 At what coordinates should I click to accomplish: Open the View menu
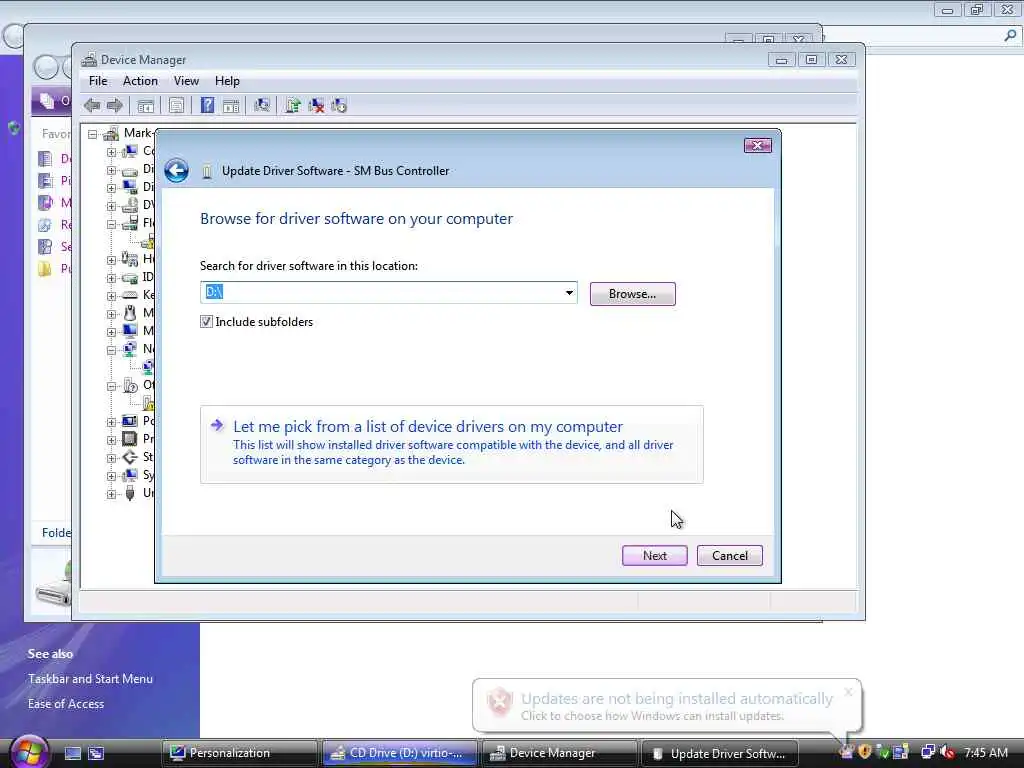pos(186,81)
